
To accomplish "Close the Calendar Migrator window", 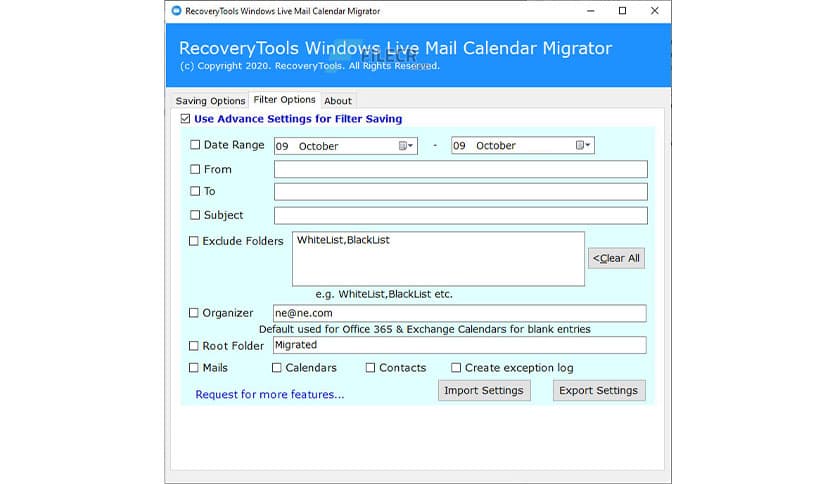I will point(655,11).
